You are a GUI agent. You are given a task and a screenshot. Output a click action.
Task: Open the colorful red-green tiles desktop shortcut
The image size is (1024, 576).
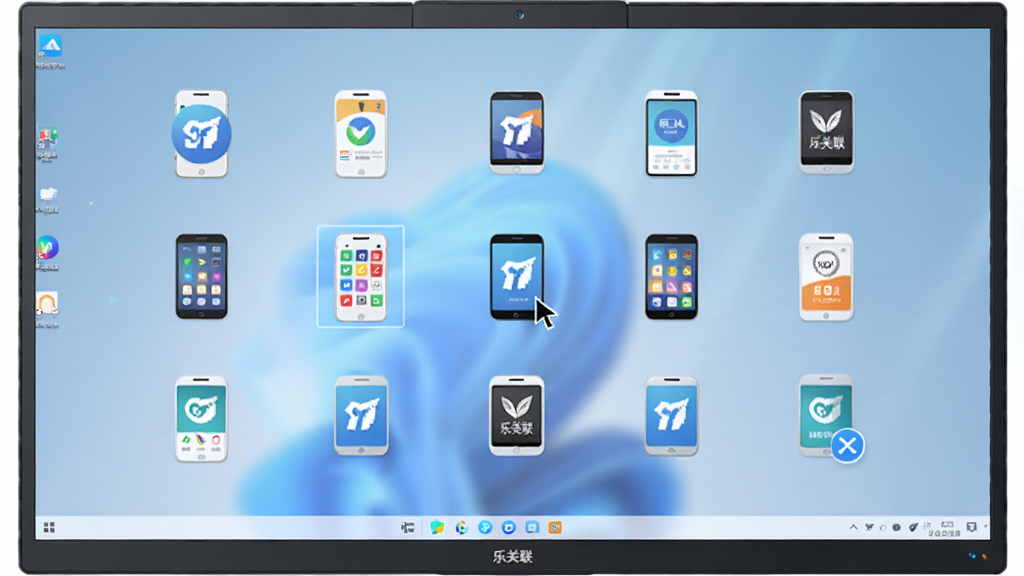[47, 139]
